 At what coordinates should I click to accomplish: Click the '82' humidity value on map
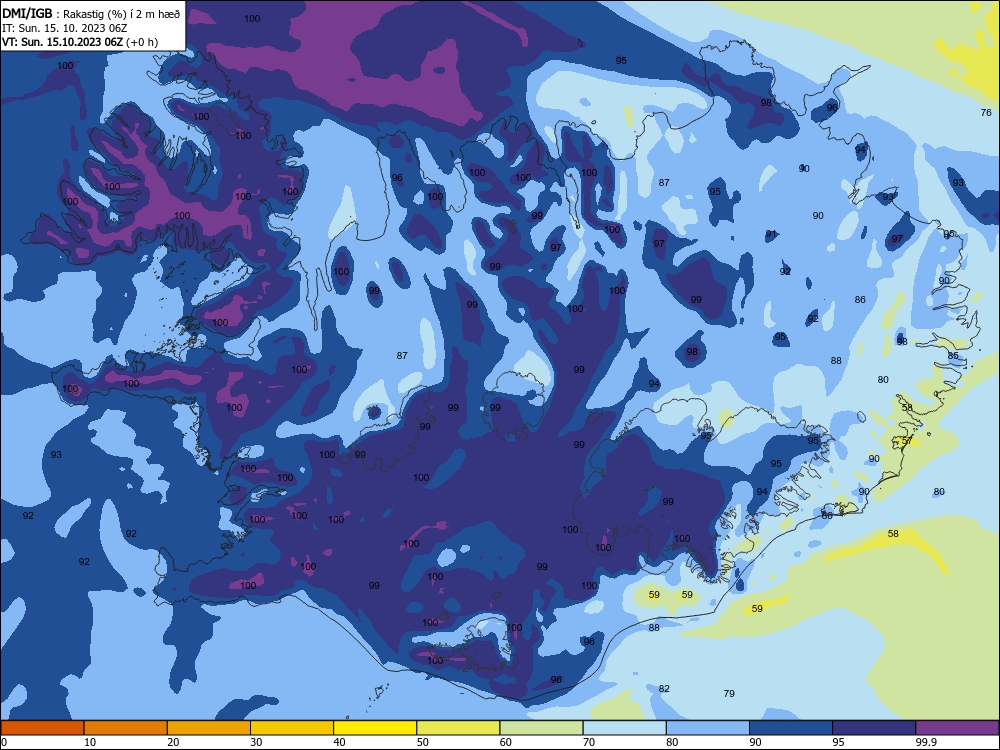664,688
